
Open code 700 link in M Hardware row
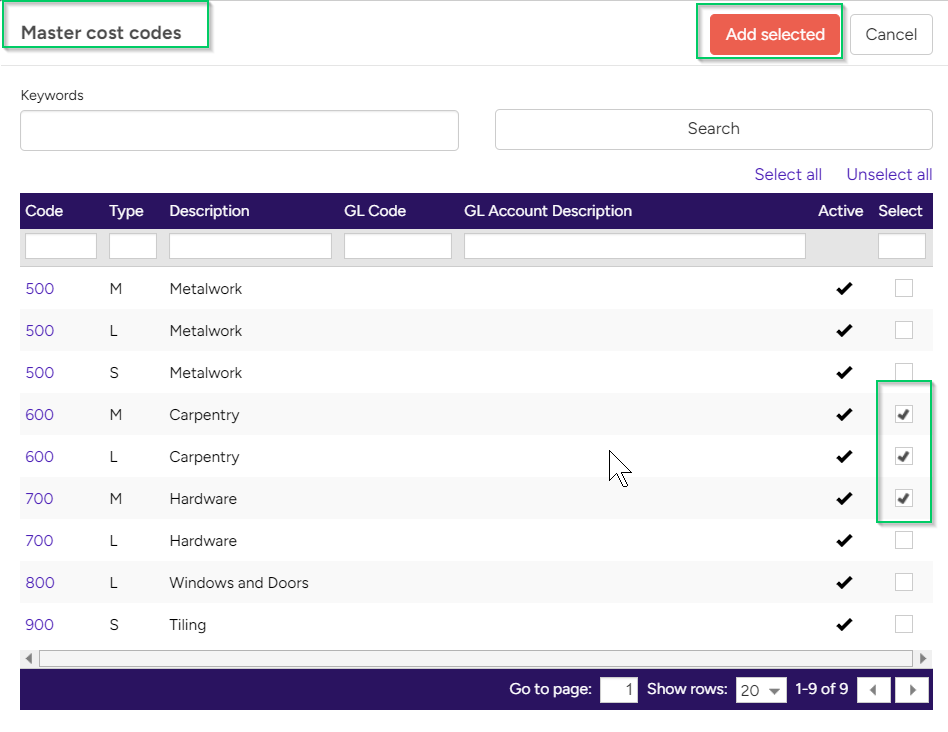(39, 499)
